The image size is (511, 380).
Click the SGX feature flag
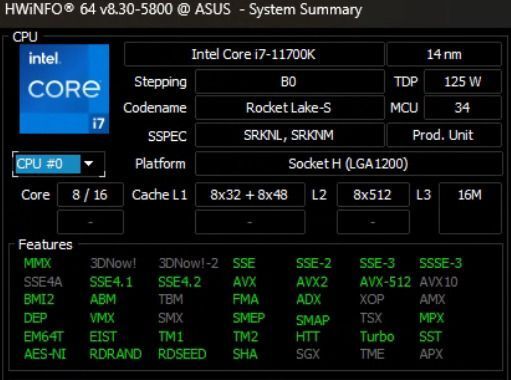(308, 354)
